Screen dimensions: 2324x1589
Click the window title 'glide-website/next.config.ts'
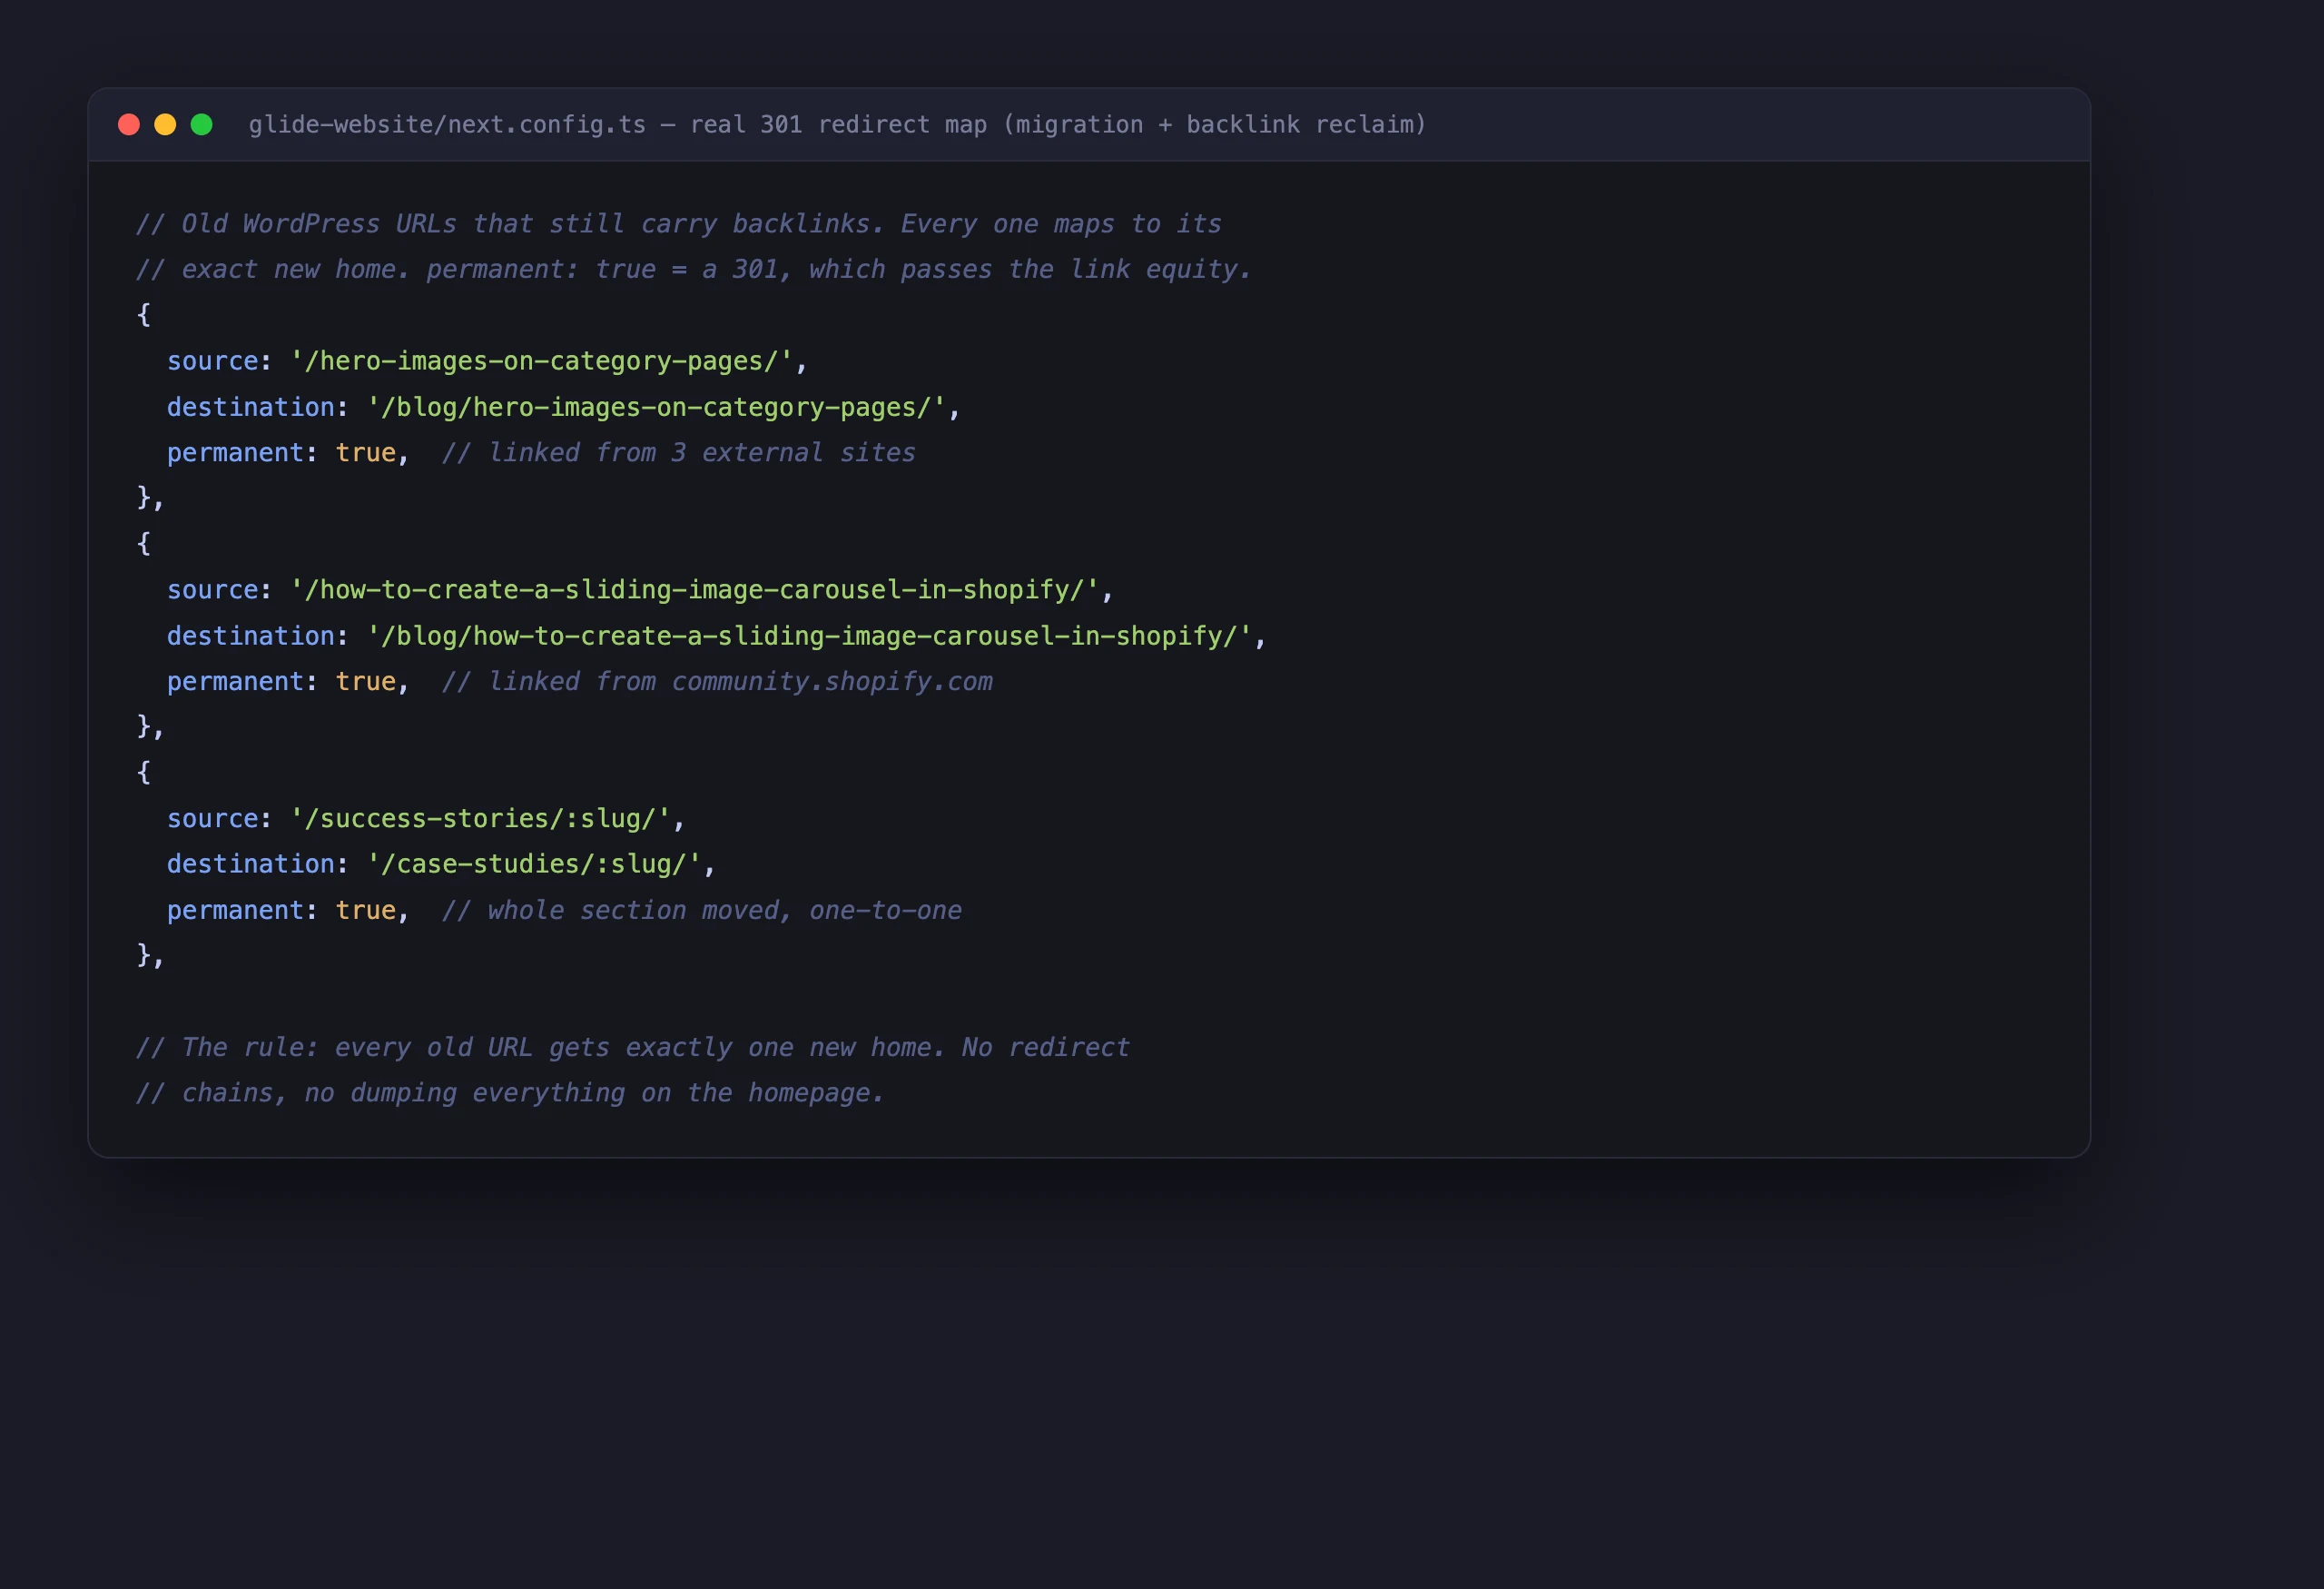pyautogui.click(x=447, y=125)
